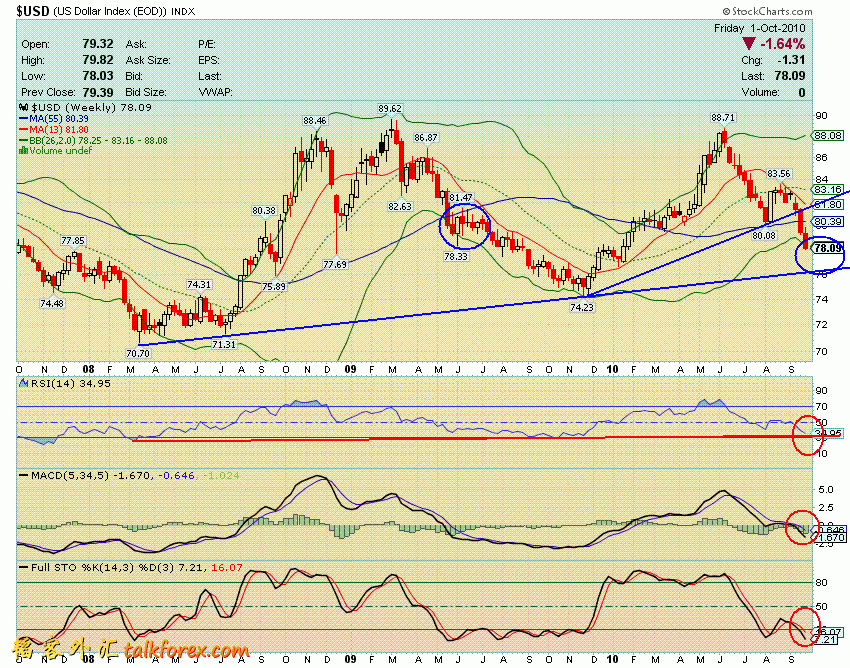This screenshot has height=668, width=850.
Task: Click the MA(13) 81.80 legend entry
Action: click(x=54, y=130)
